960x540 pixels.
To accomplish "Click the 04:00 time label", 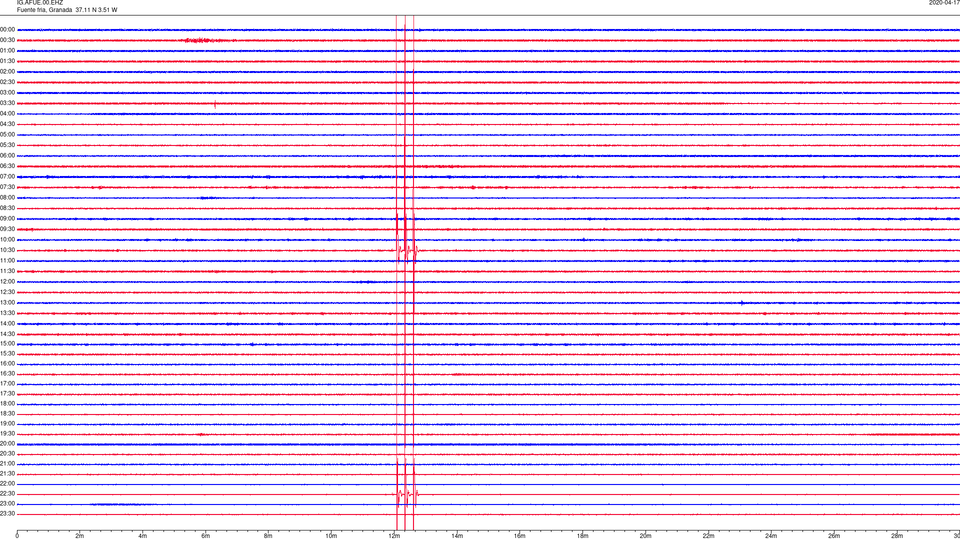I will tap(8, 113).
